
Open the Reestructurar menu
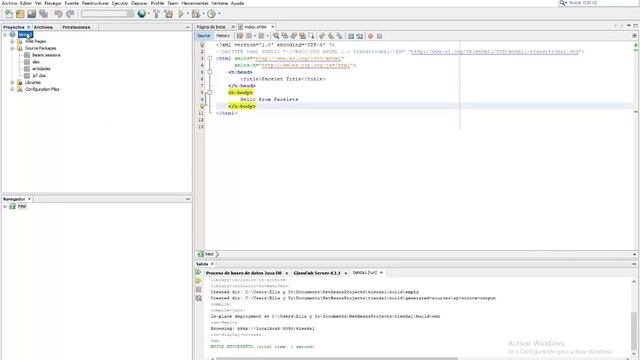point(95,3)
